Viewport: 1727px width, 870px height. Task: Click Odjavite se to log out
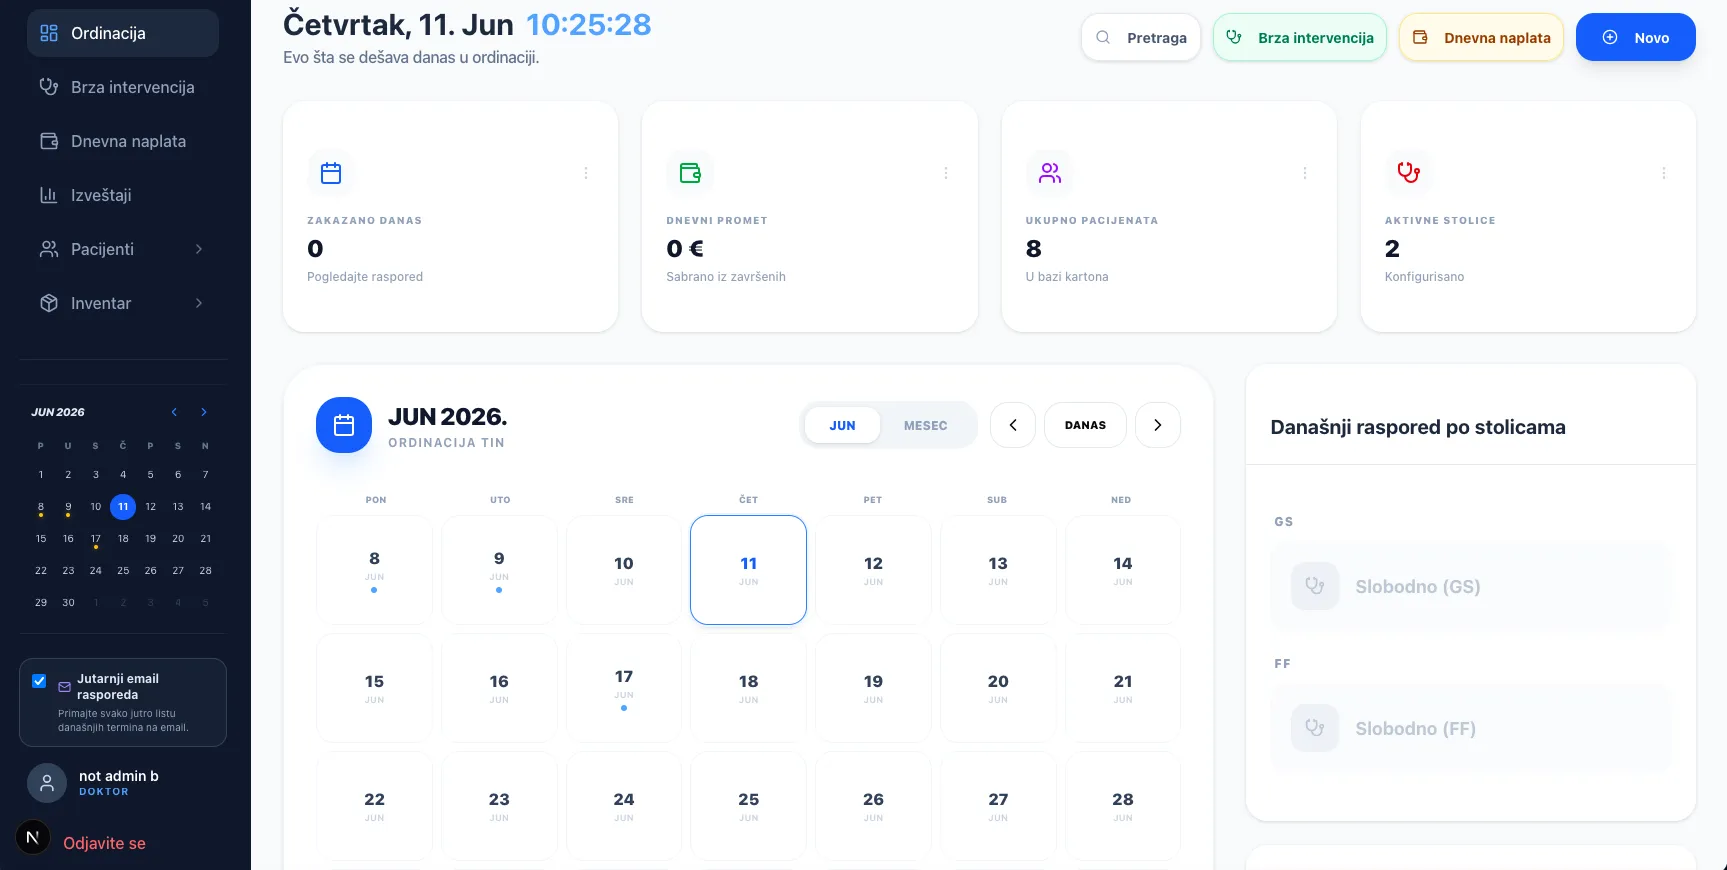tap(104, 843)
